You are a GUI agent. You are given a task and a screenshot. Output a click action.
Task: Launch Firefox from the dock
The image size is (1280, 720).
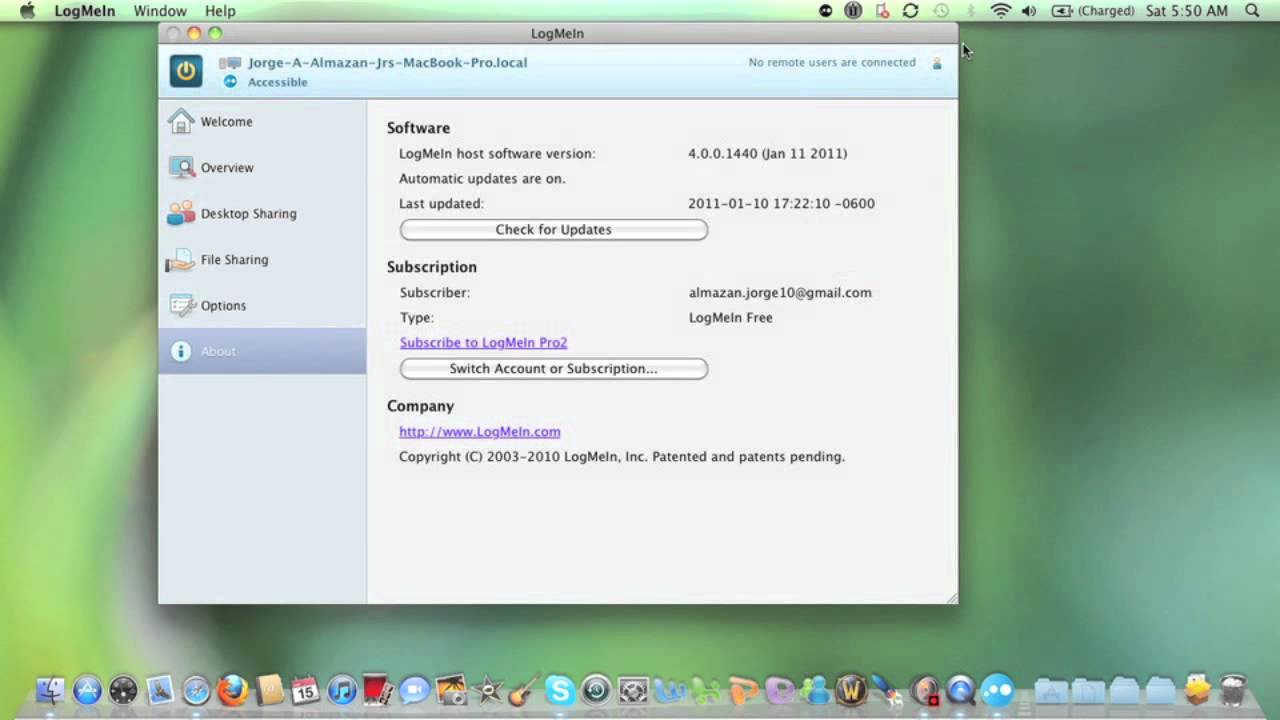pos(233,690)
